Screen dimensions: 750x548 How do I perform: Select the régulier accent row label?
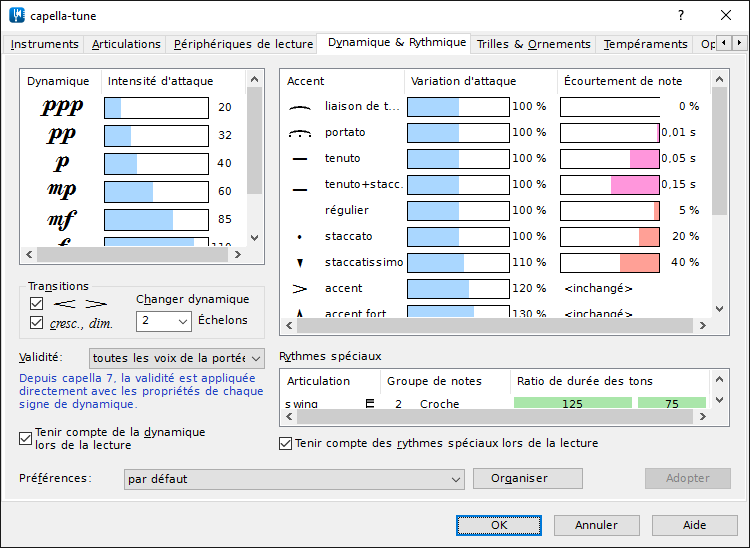[347, 210]
